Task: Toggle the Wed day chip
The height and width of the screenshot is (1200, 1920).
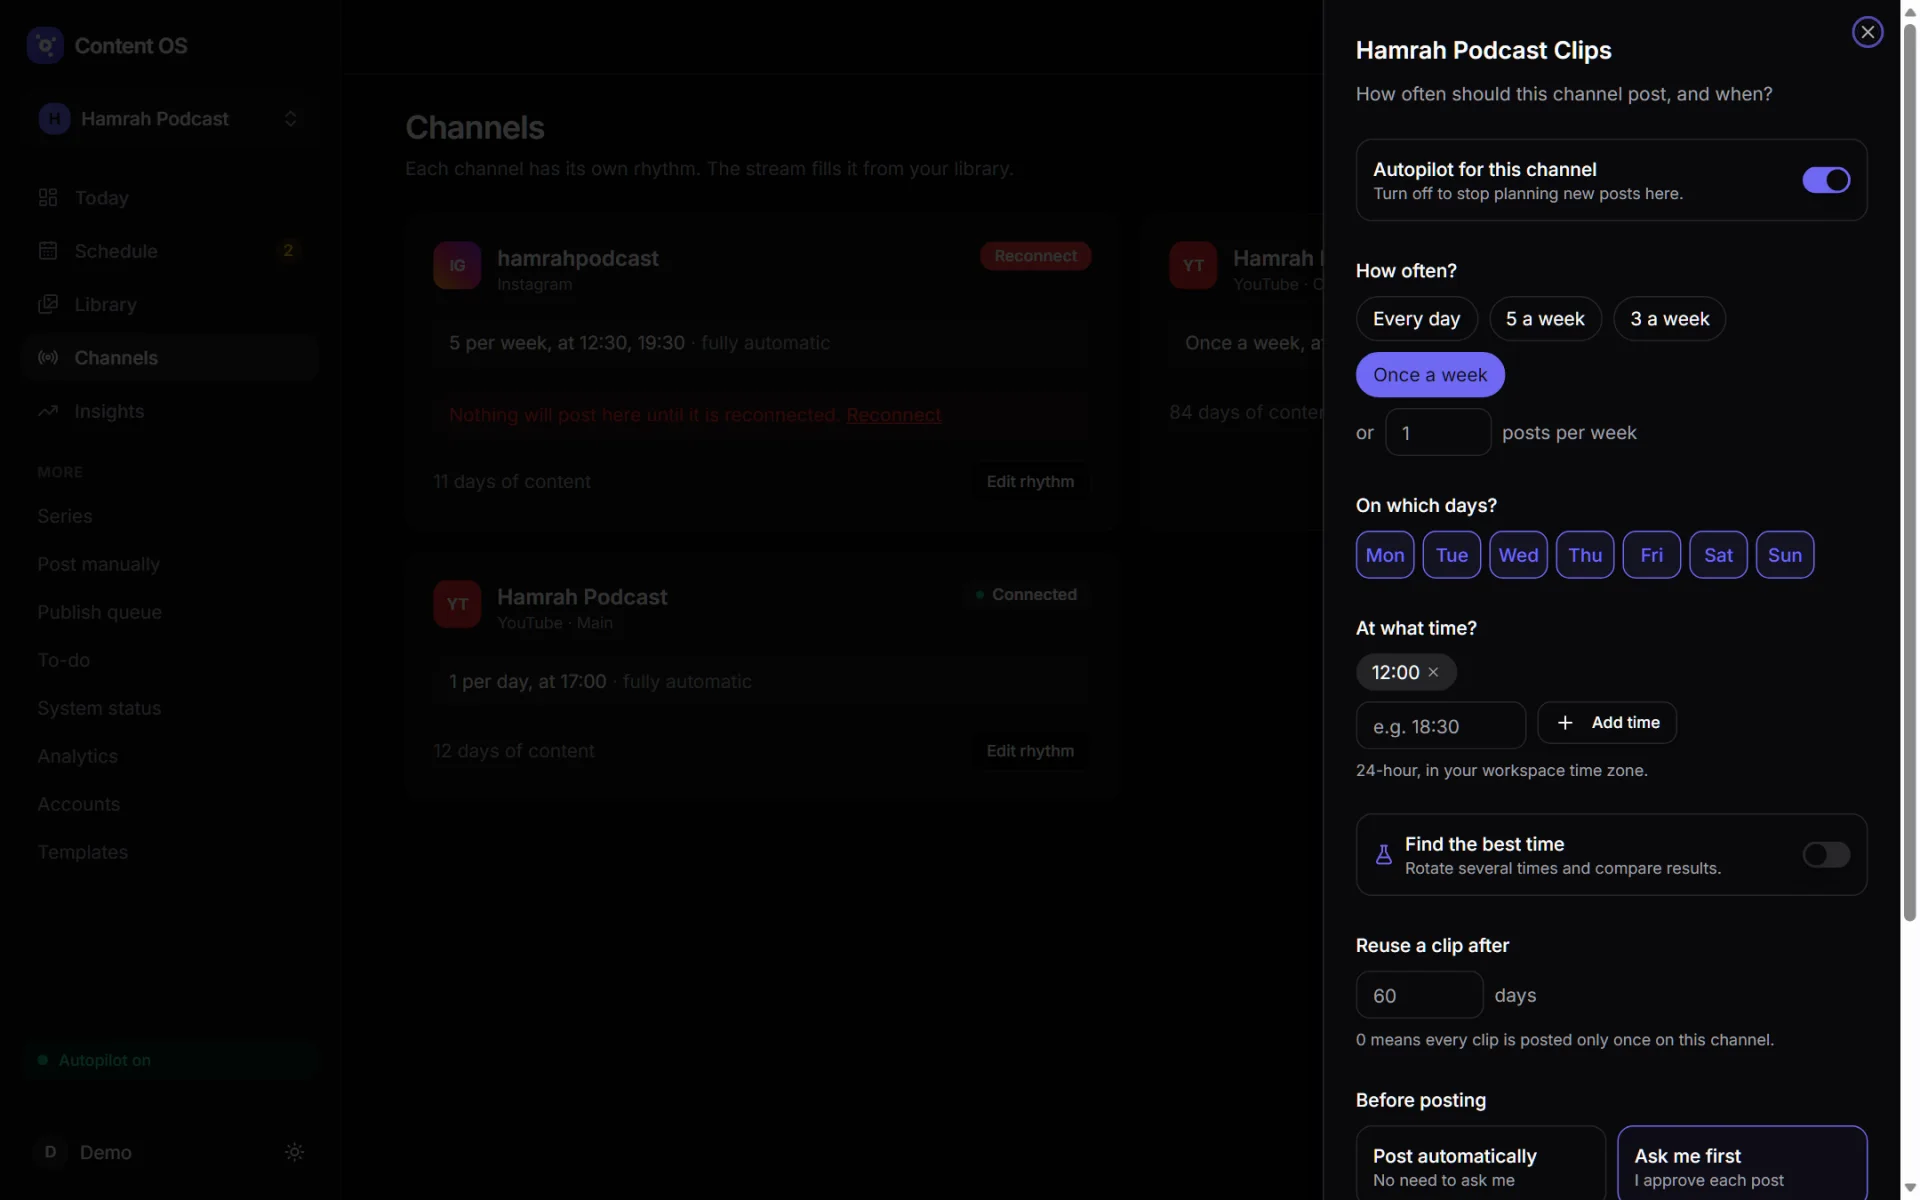Action: [1518, 555]
